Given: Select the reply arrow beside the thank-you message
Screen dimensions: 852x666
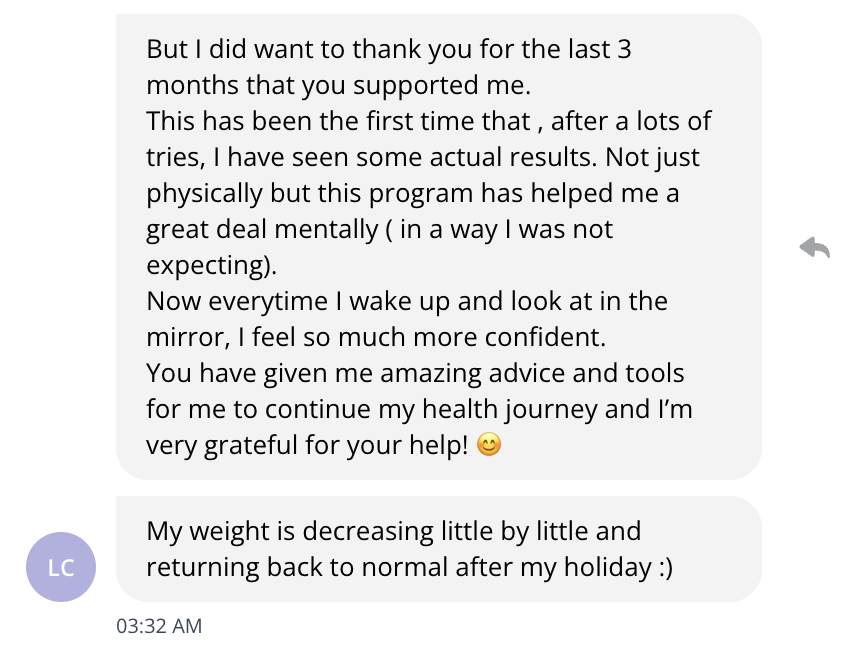Looking at the screenshot, I should (816, 248).
